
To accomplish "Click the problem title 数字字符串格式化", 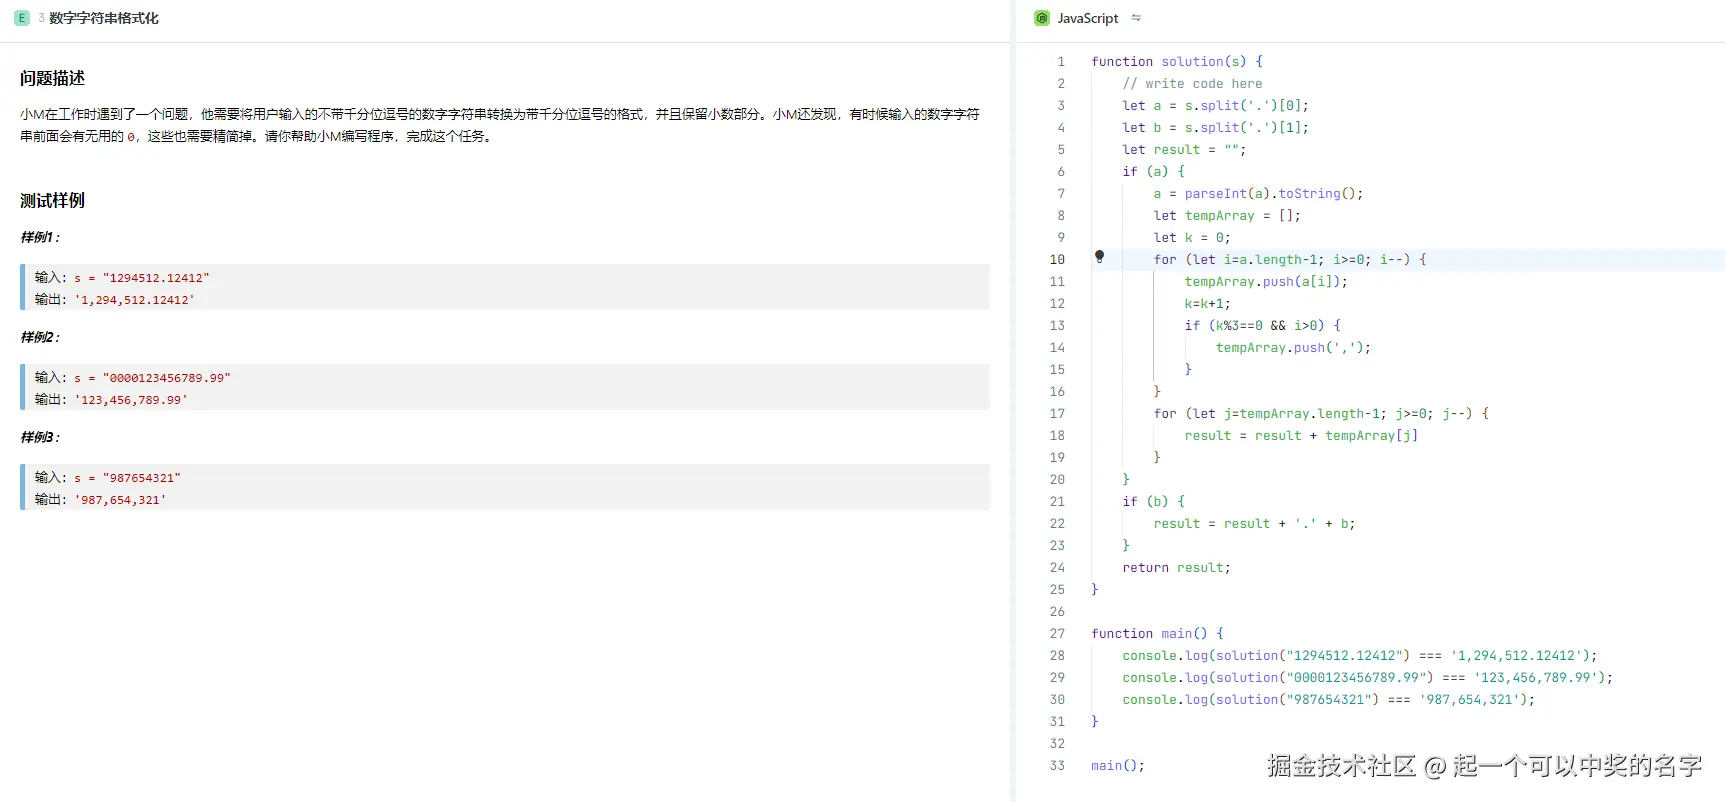I will 104,18.
